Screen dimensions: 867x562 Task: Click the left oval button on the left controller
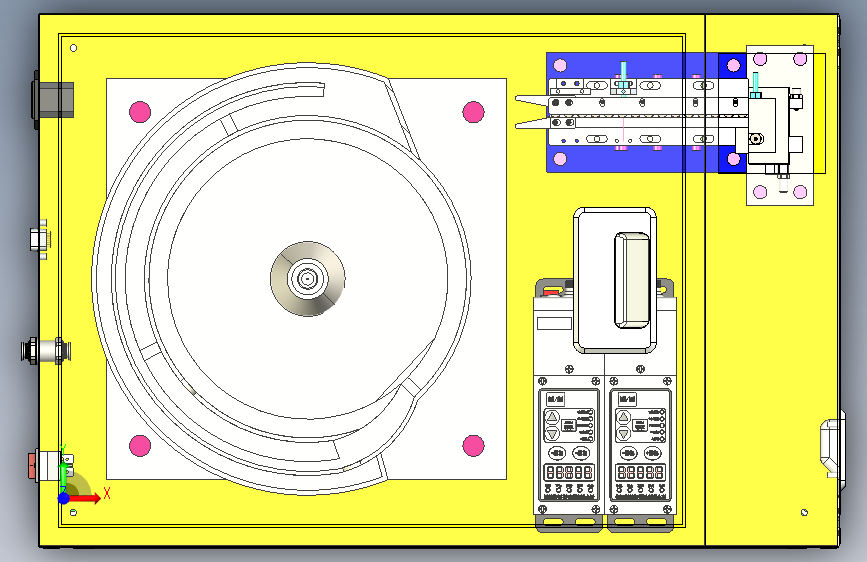[x=557, y=454]
